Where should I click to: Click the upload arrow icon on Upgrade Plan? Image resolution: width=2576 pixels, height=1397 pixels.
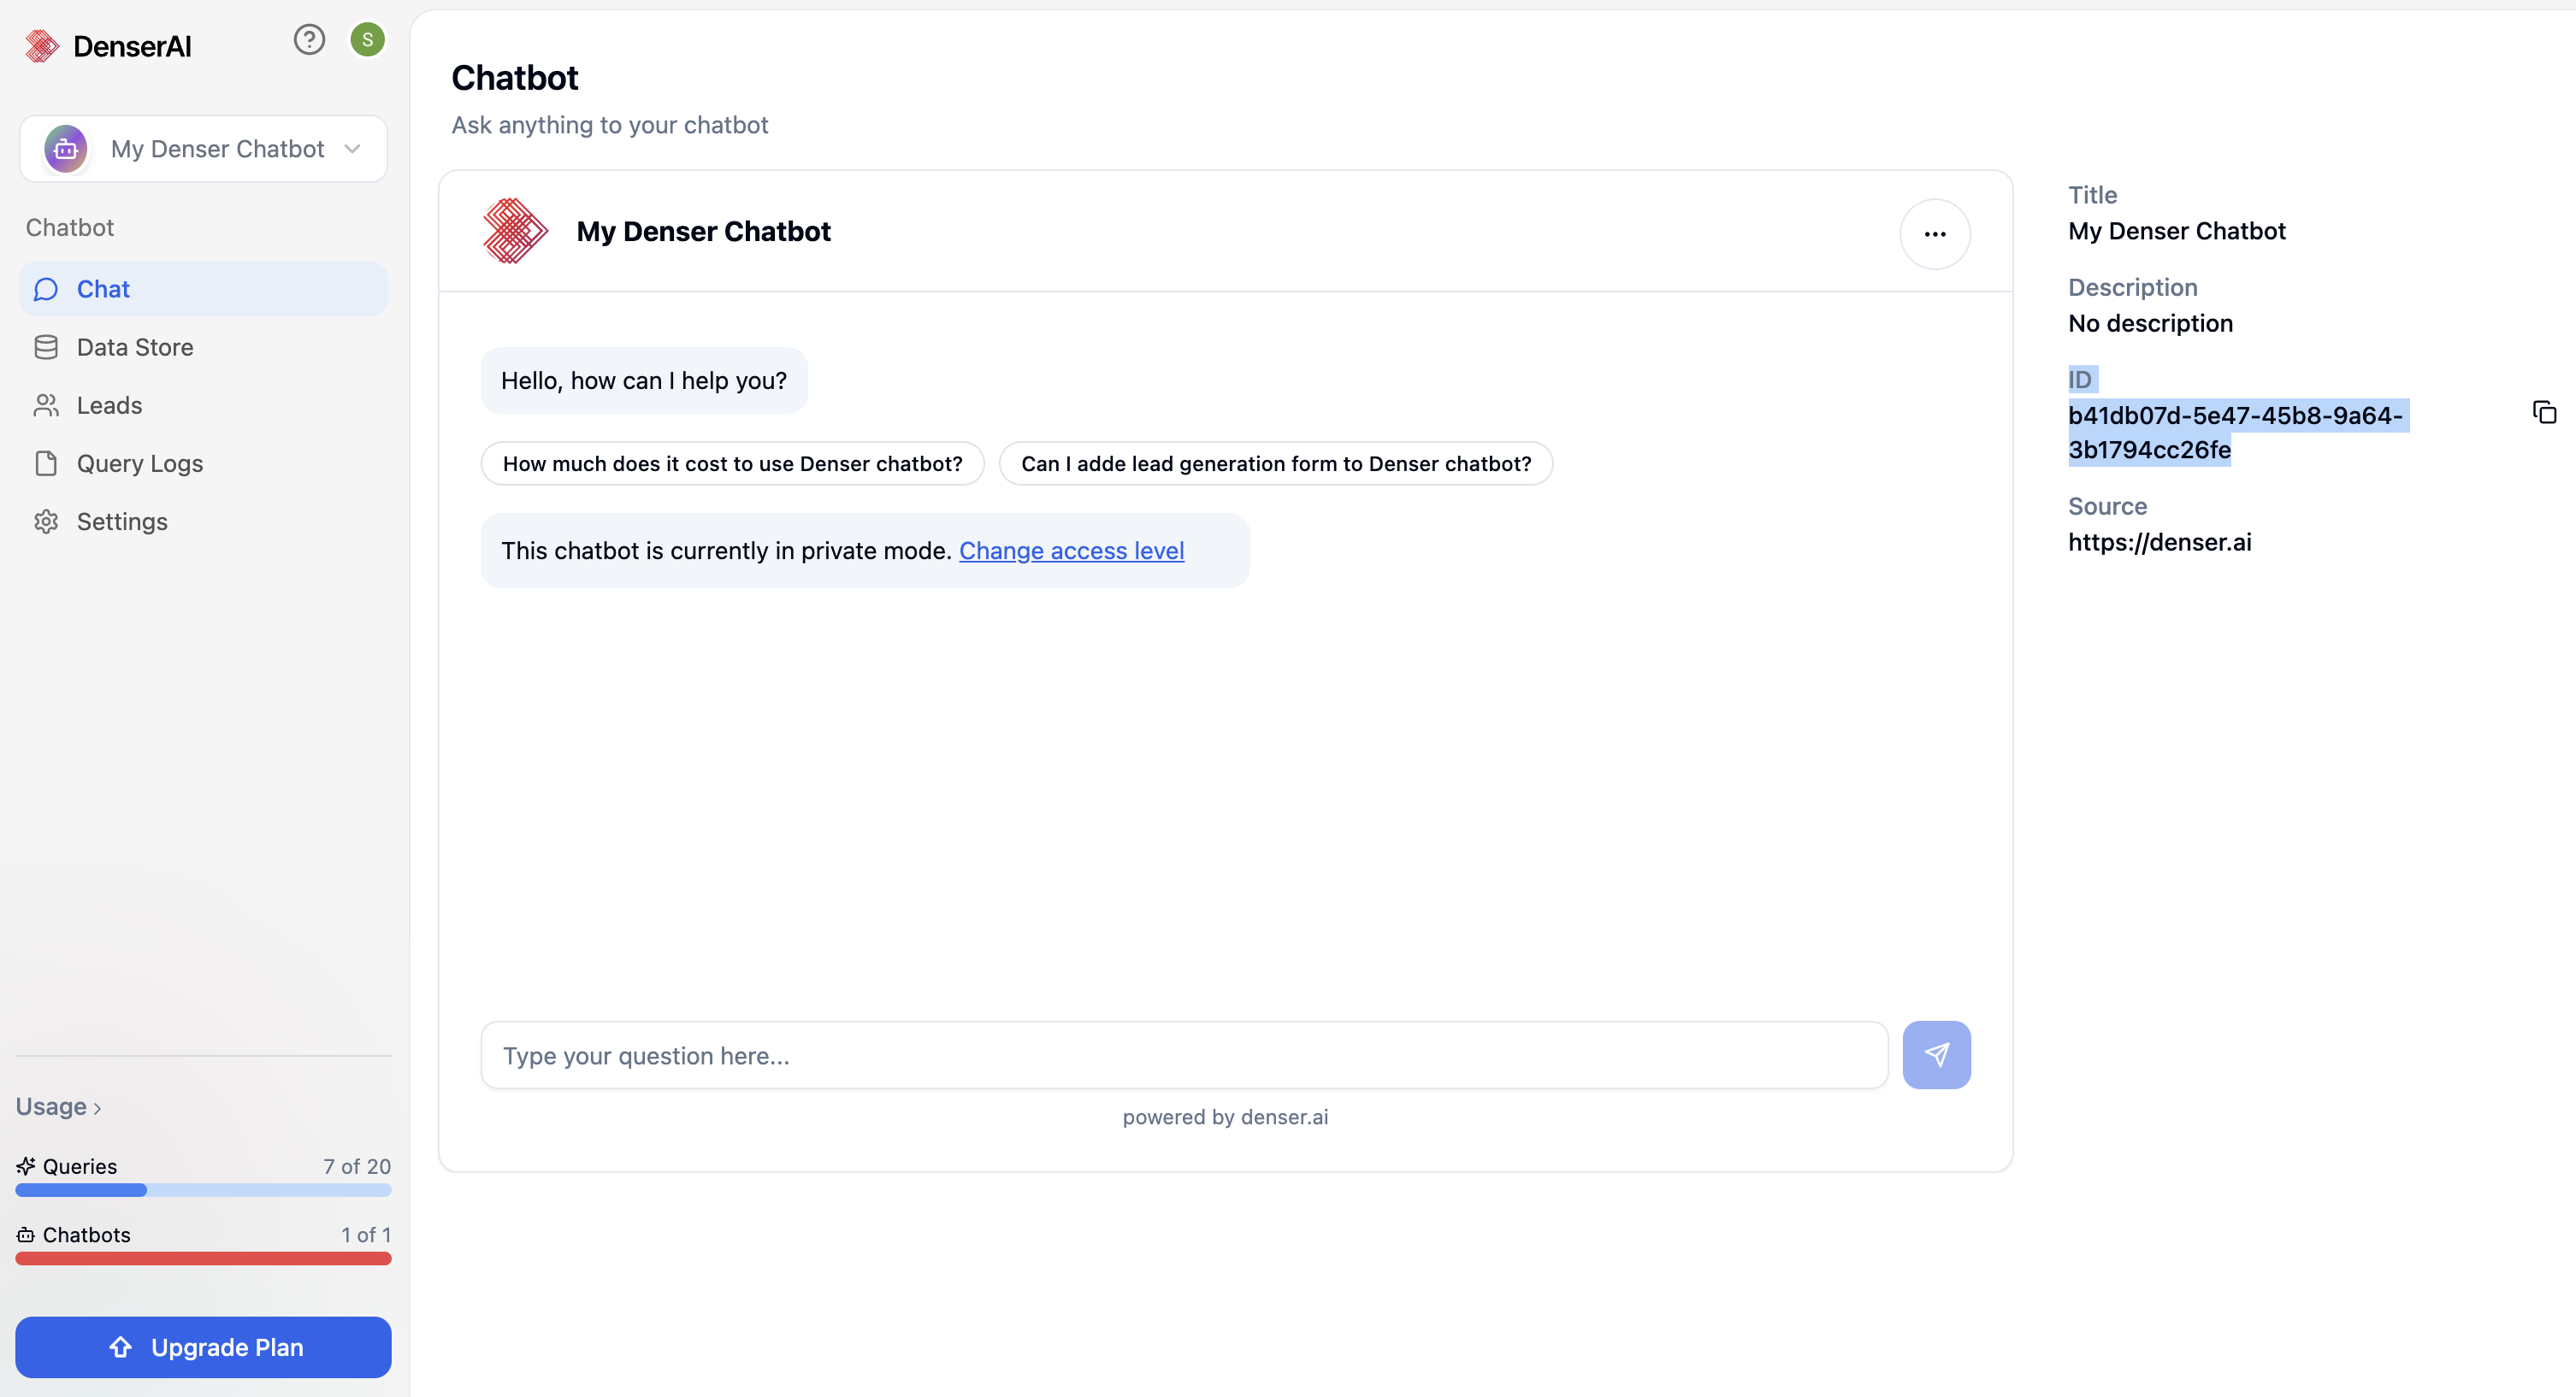tap(121, 1347)
